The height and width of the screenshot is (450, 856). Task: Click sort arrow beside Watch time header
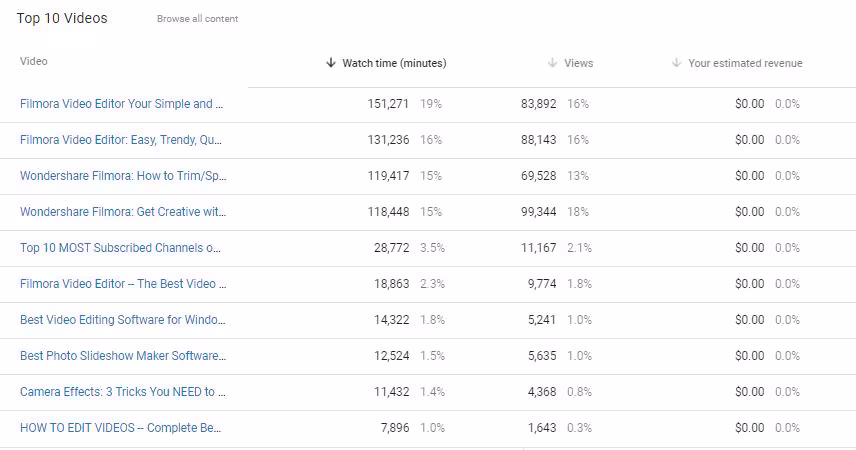(x=331, y=63)
